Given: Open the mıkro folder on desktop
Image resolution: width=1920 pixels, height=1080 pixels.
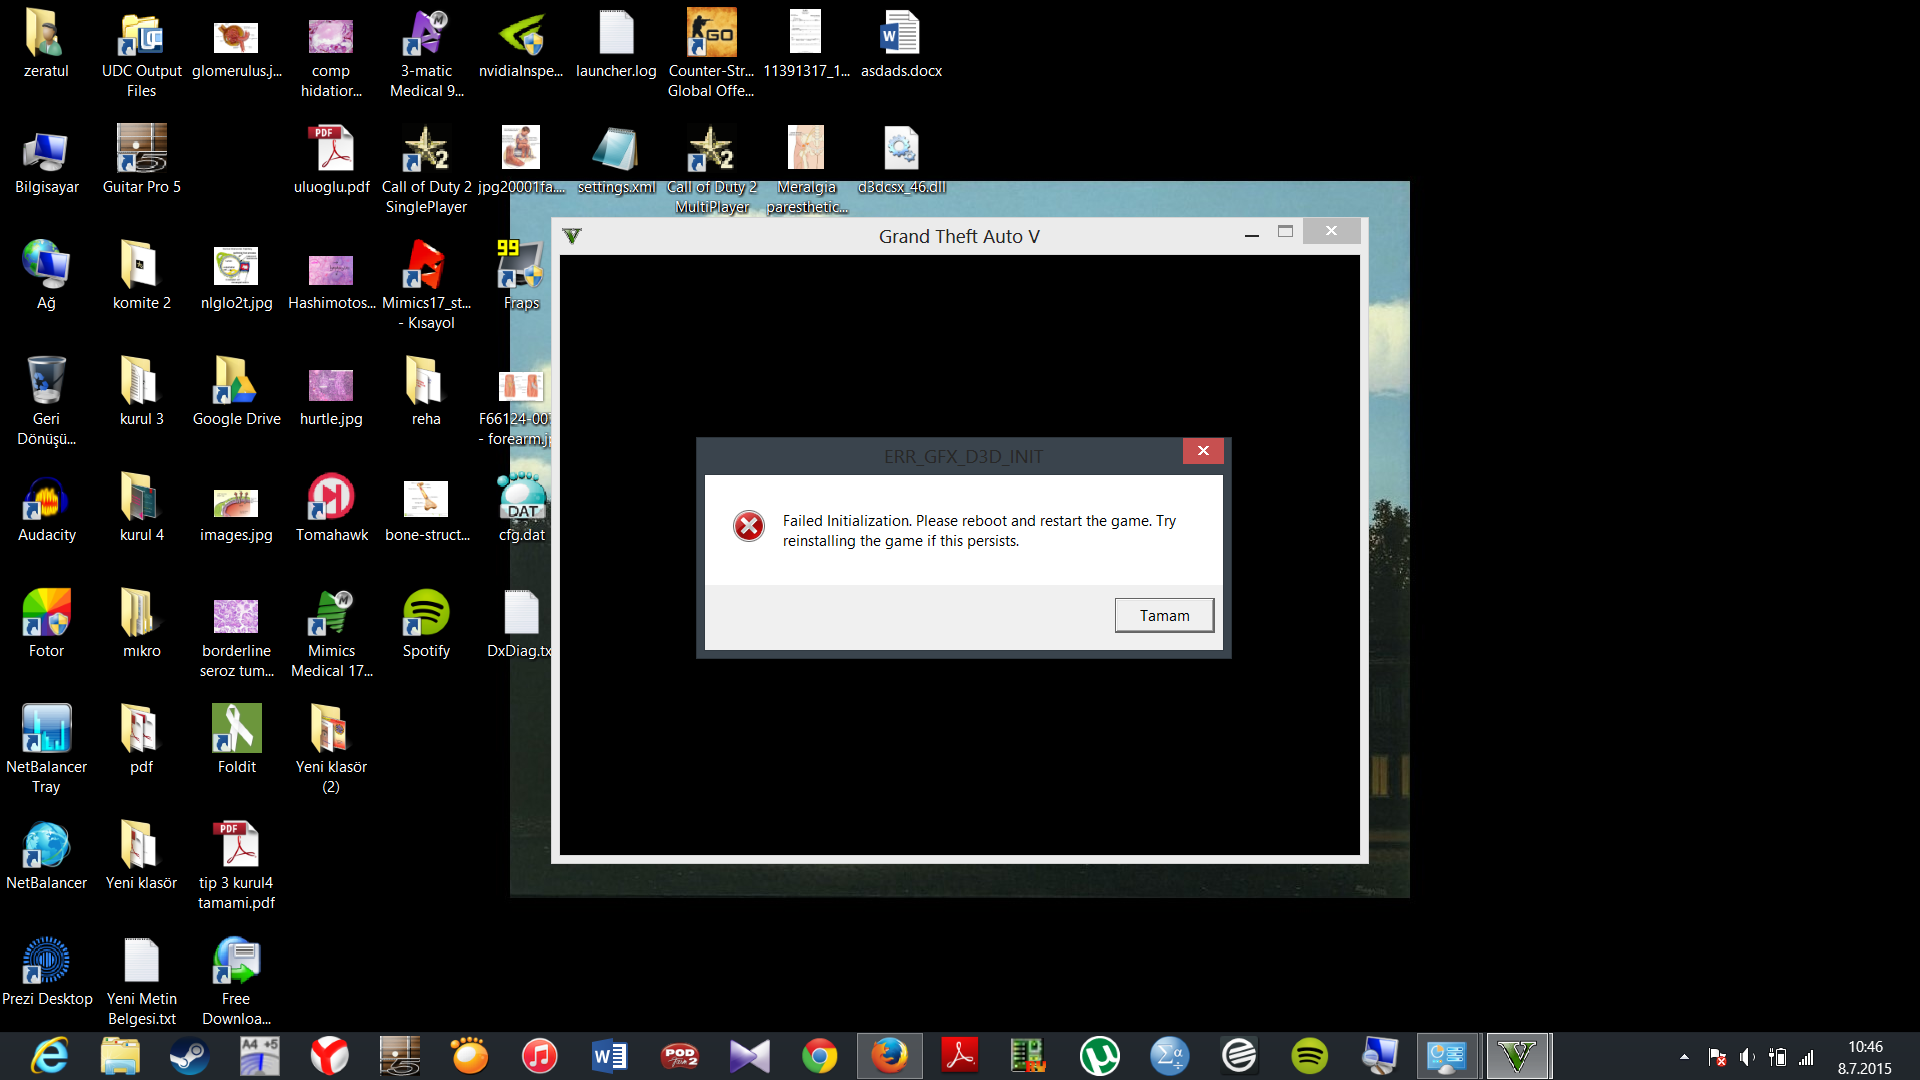Looking at the screenshot, I should point(141,624).
